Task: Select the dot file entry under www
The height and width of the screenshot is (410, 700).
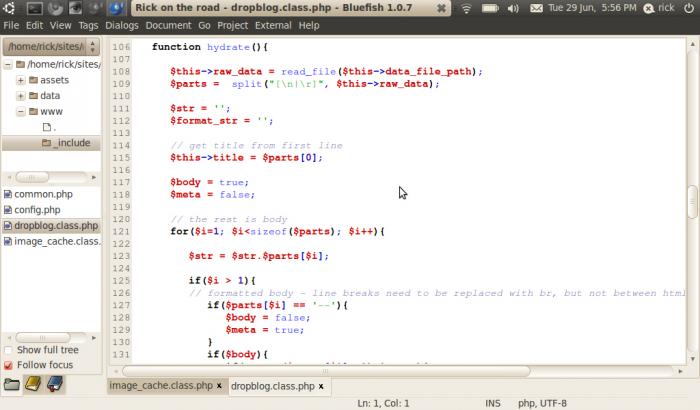Action: 49,127
